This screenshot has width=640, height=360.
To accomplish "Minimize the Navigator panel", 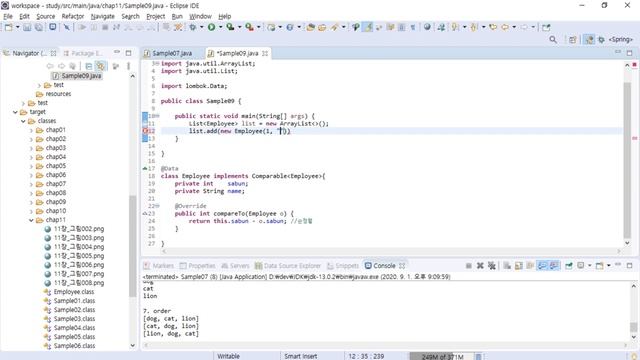I will (117, 53).
